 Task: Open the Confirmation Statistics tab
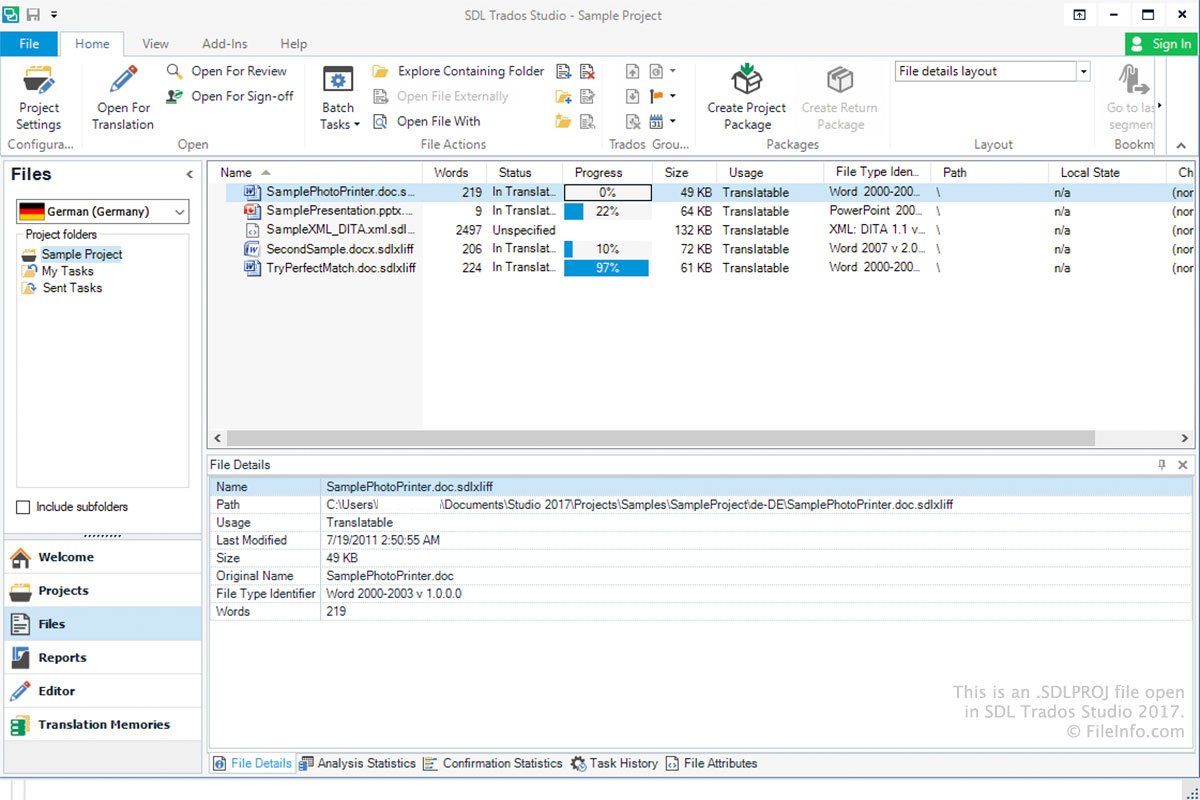[x=493, y=763]
